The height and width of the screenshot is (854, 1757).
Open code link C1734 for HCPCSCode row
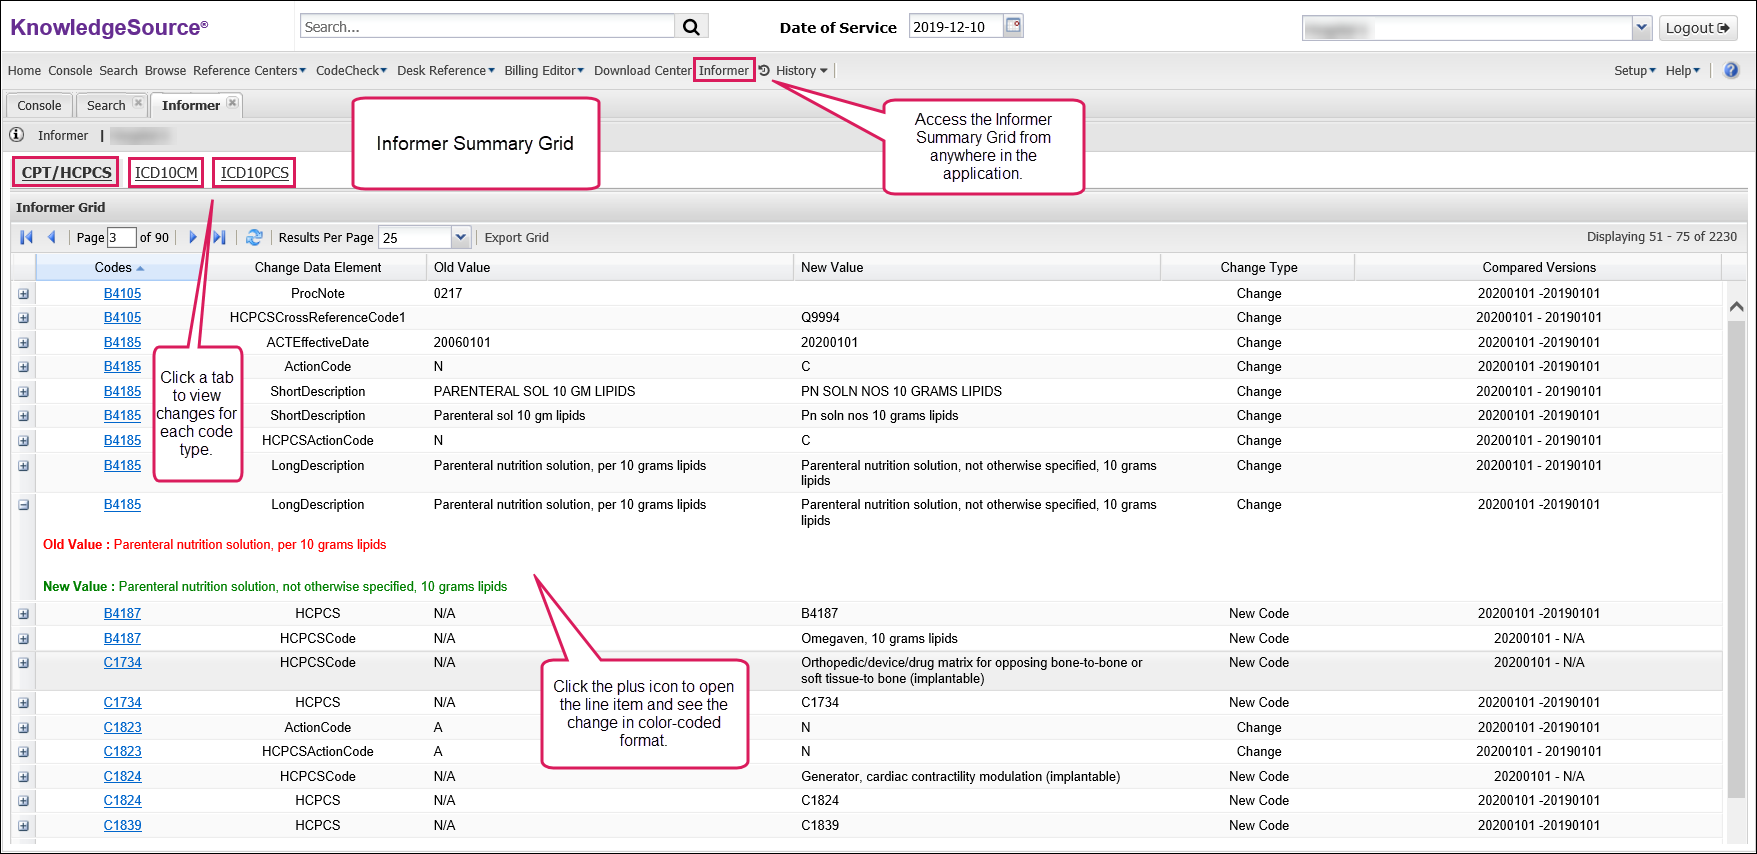click(122, 662)
